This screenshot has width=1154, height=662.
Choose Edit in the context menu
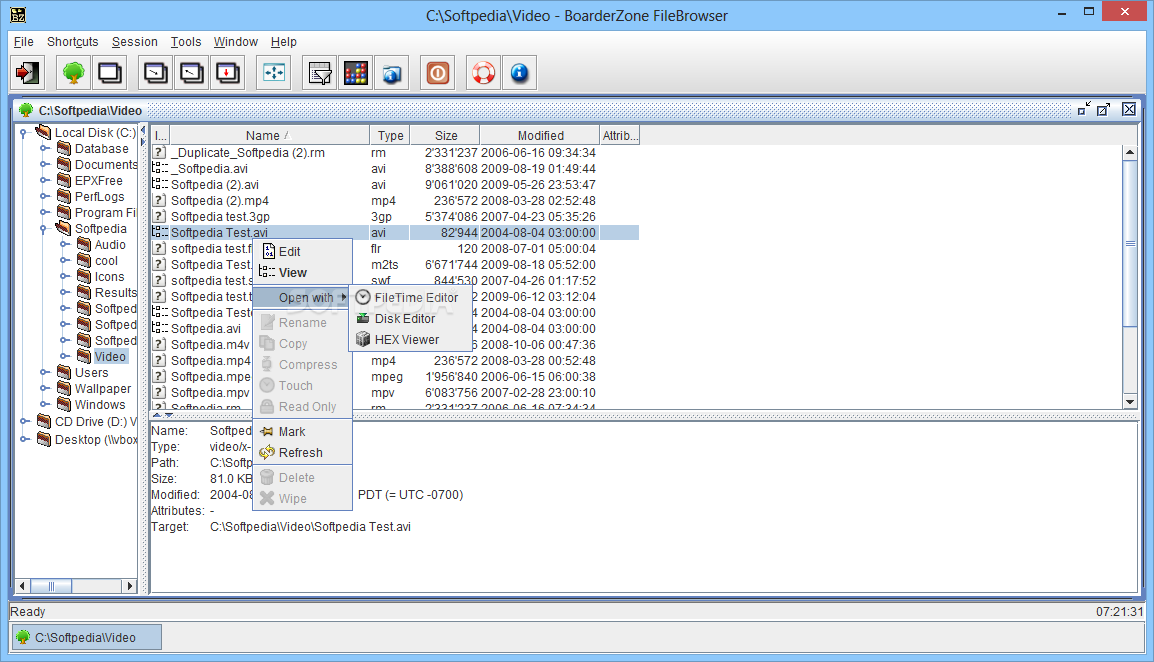[302, 251]
